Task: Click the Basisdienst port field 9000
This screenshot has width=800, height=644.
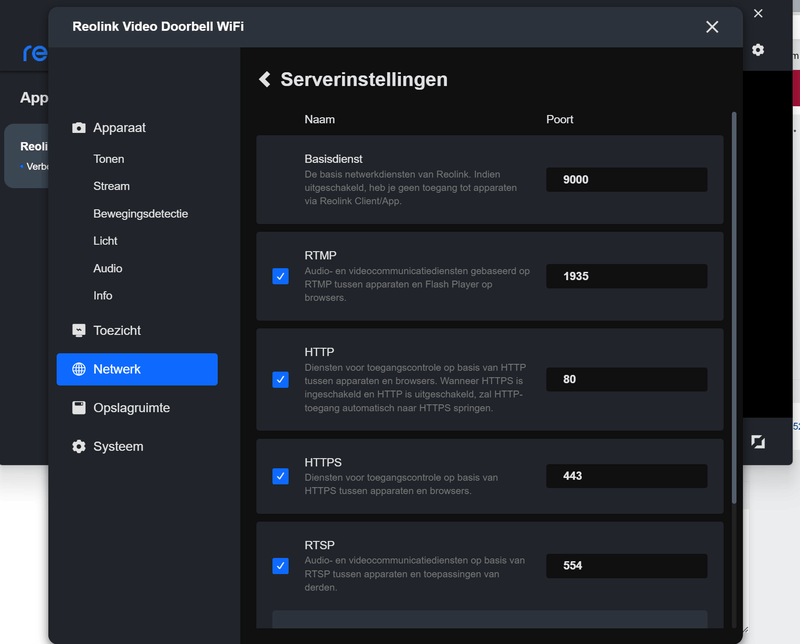Action: click(x=626, y=180)
